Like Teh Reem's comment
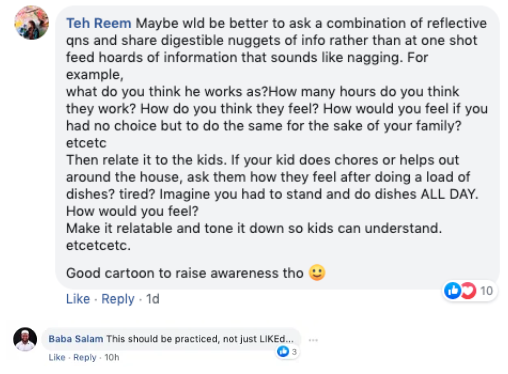The image size is (508, 374). 78,299
